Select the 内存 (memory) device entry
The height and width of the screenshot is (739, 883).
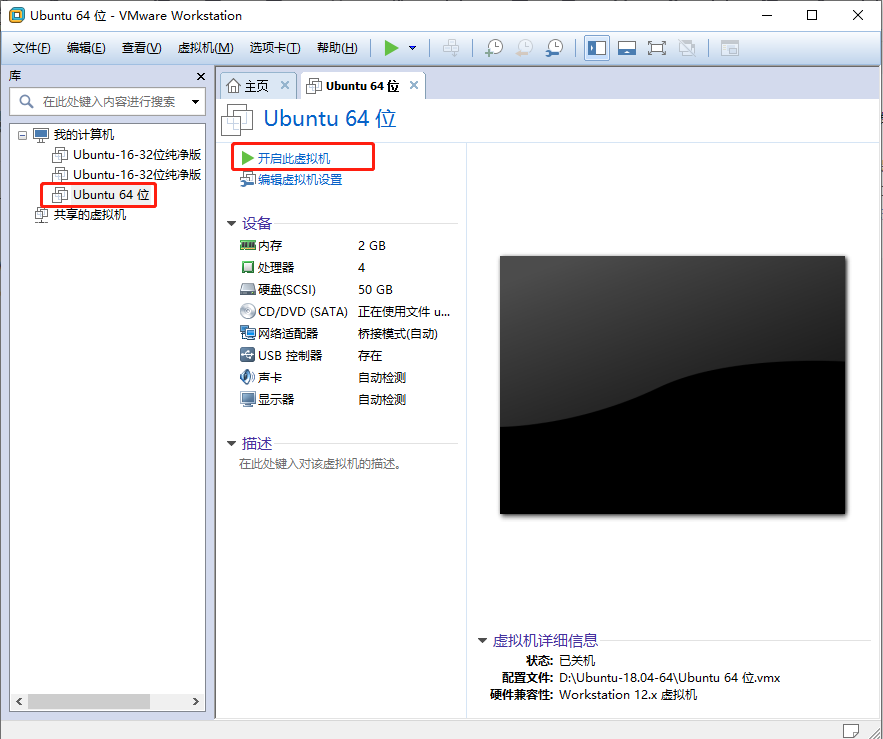pyautogui.click(x=272, y=245)
